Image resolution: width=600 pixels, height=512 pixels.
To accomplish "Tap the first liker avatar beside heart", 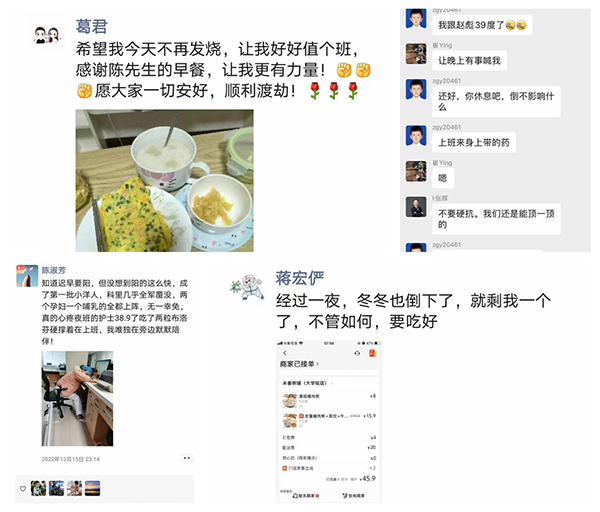I will [x=38, y=488].
